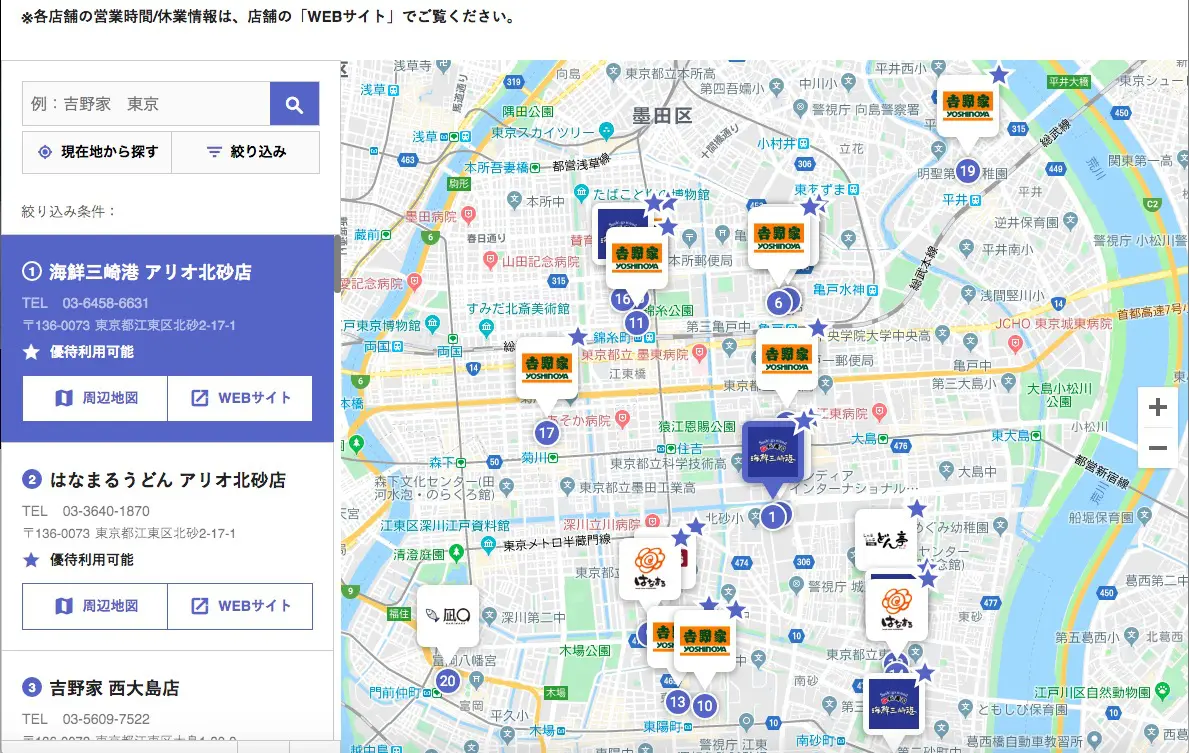Screen dimensions: 1189x753
Task: Open 周辺地図 for 海鮮三崎港 アリオ北砂店
Action: click(x=95, y=398)
